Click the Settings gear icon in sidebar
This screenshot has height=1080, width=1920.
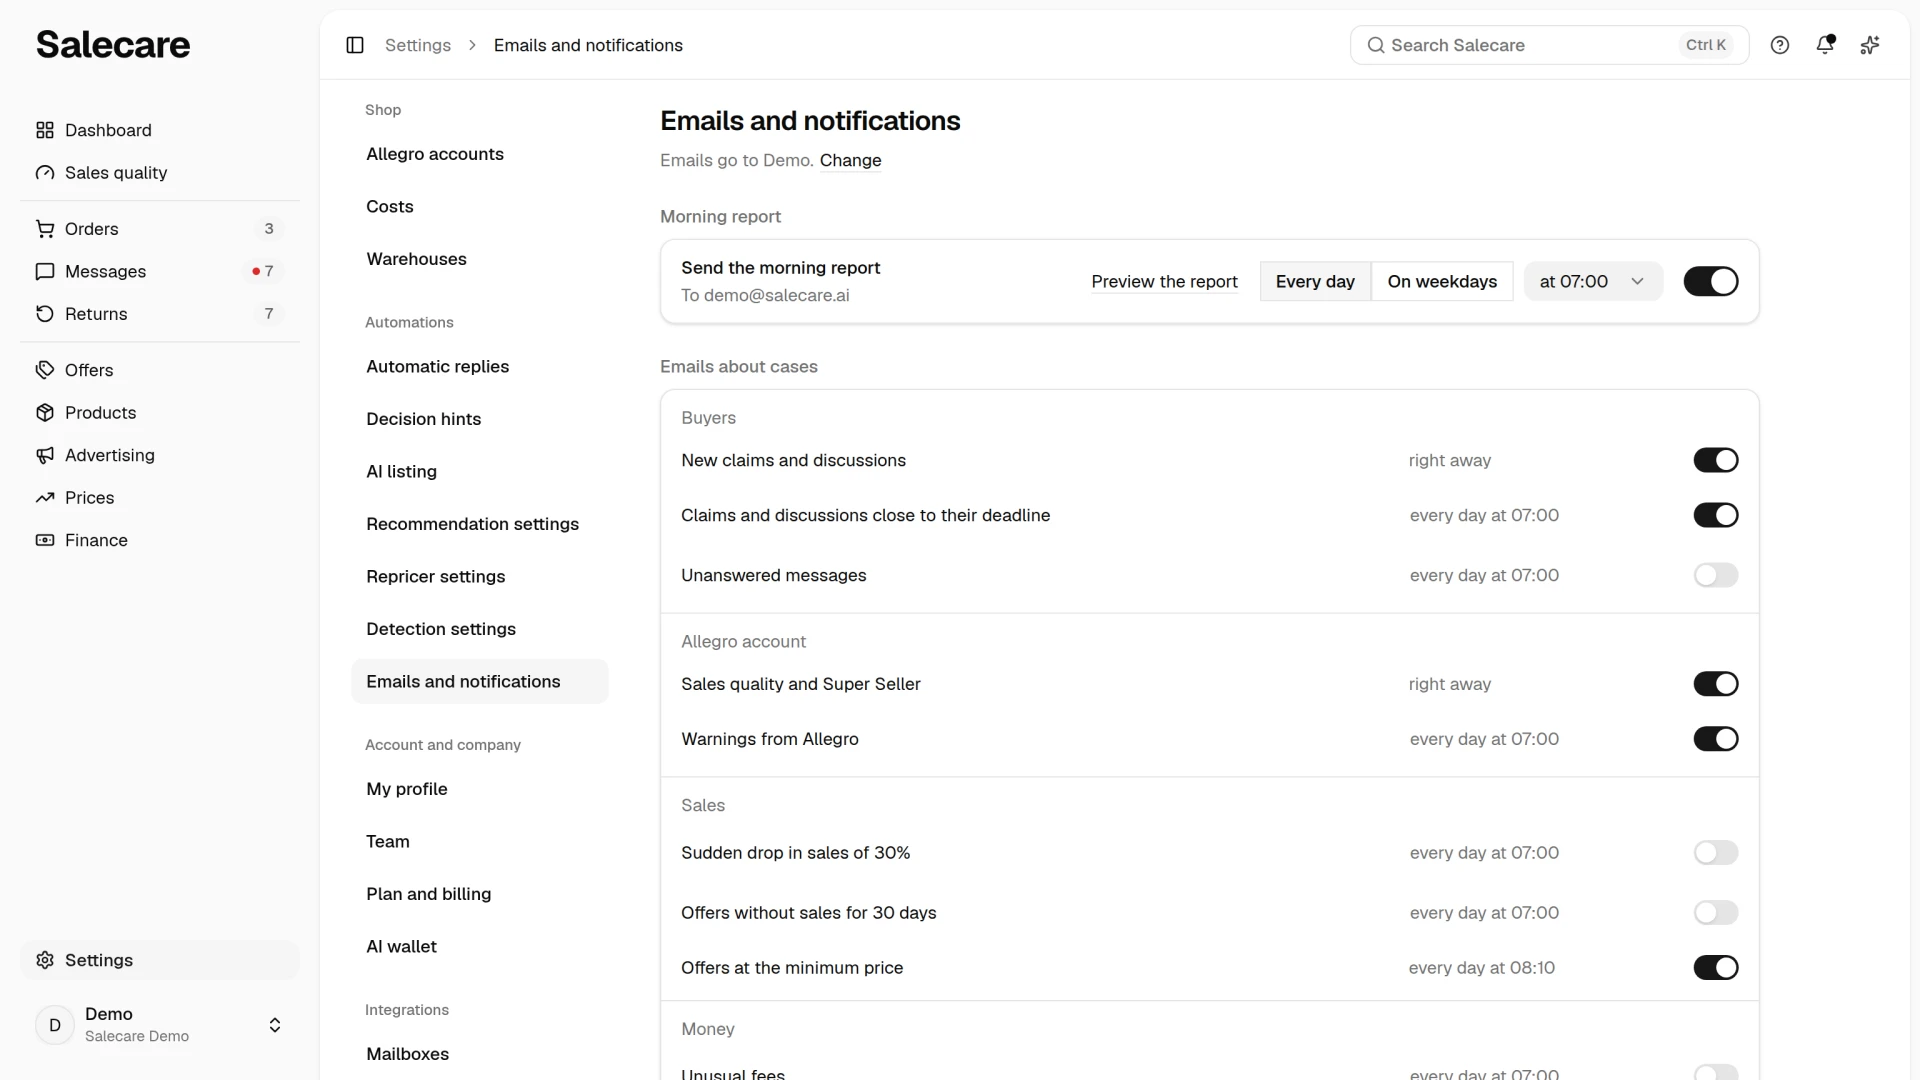(x=45, y=960)
